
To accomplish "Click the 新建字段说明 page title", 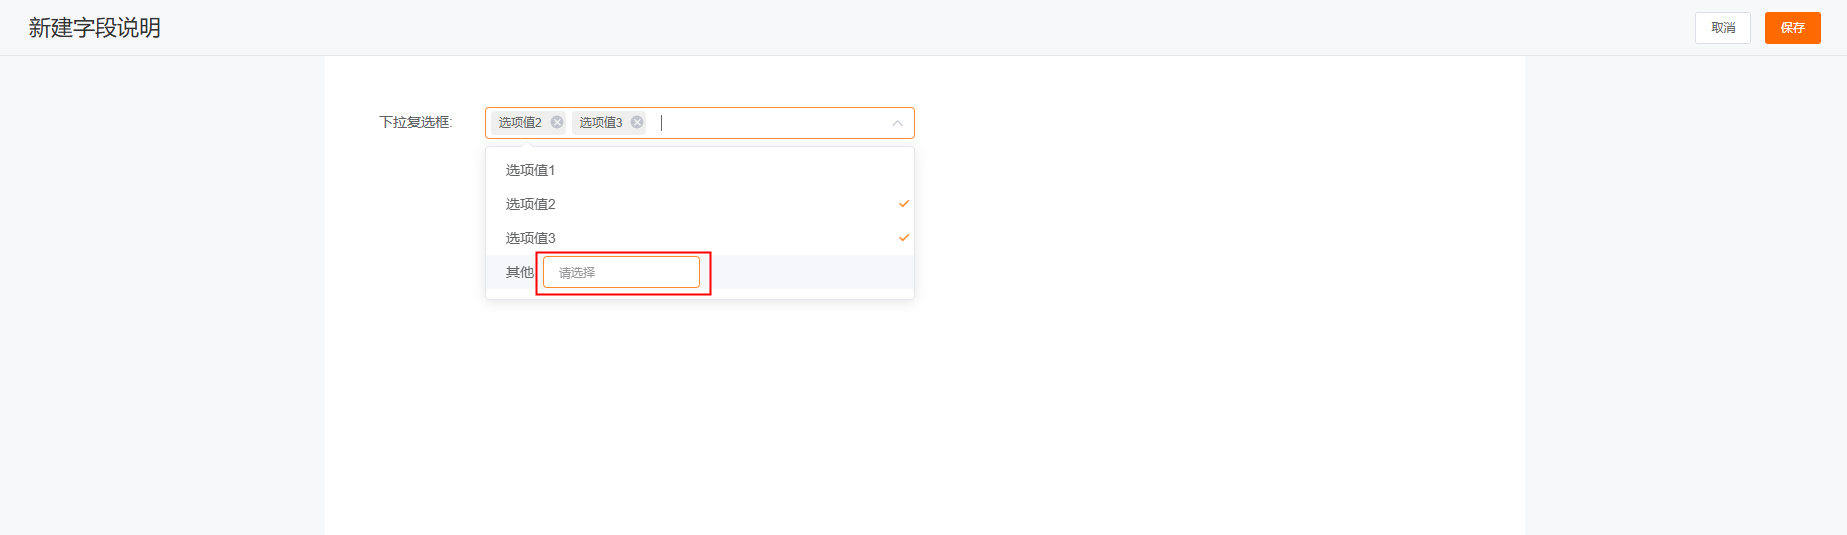I will (x=95, y=28).
